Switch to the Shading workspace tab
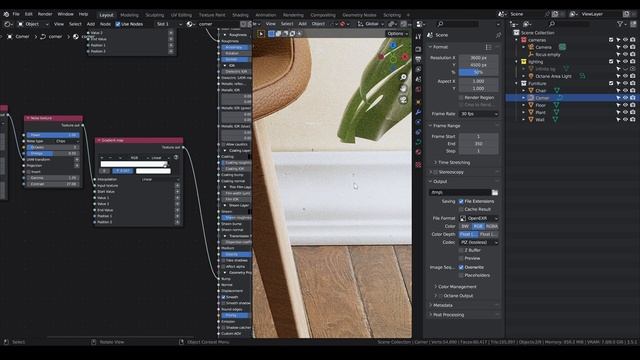This screenshot has width=640, height=360. pos(240,15)
